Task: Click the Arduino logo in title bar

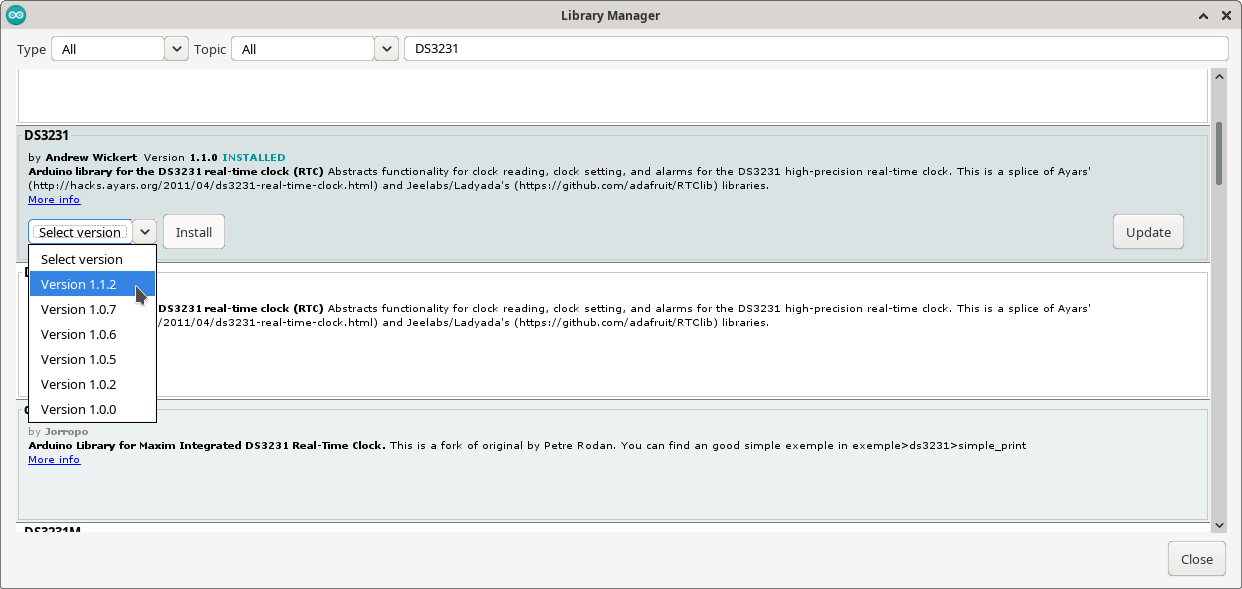Action: 16,15
